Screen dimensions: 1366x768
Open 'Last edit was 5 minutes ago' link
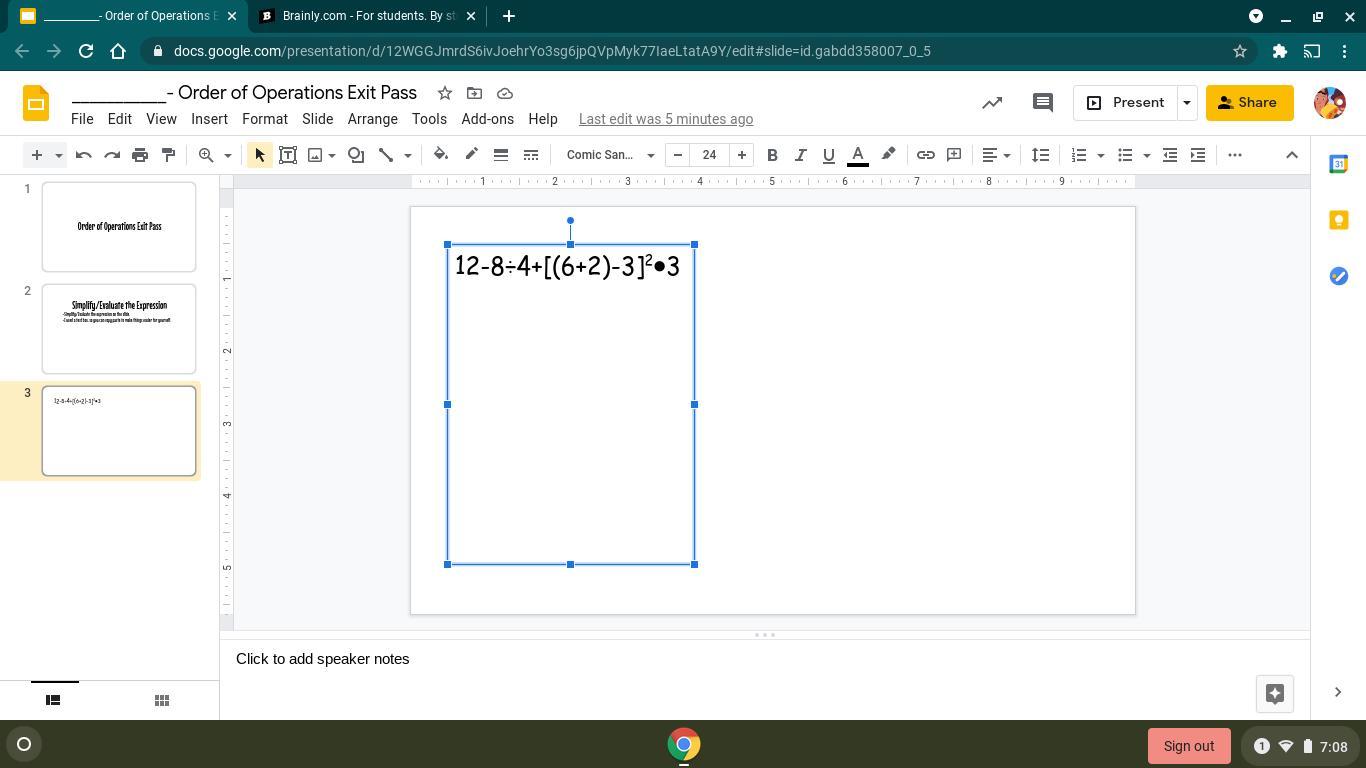[665, 119]
